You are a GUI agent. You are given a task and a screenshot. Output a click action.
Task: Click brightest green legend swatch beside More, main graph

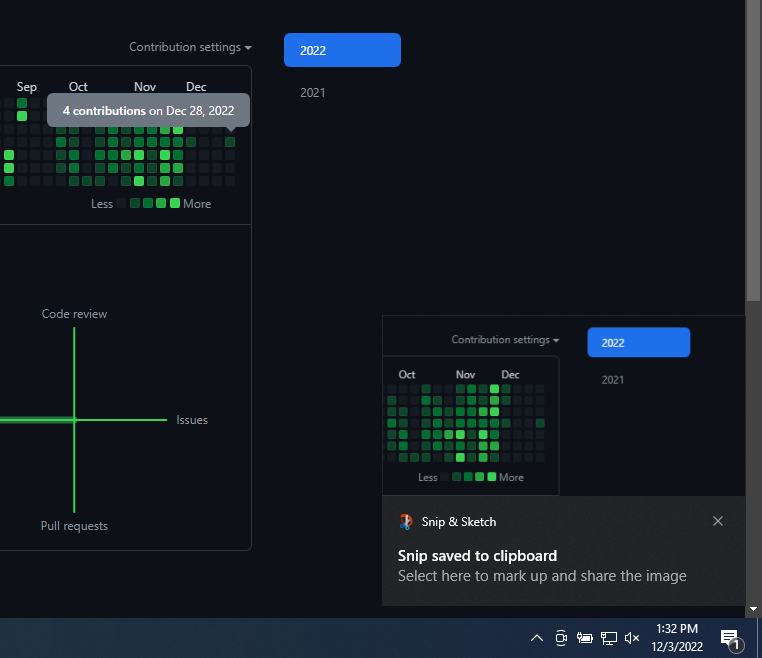coord(175,203)
